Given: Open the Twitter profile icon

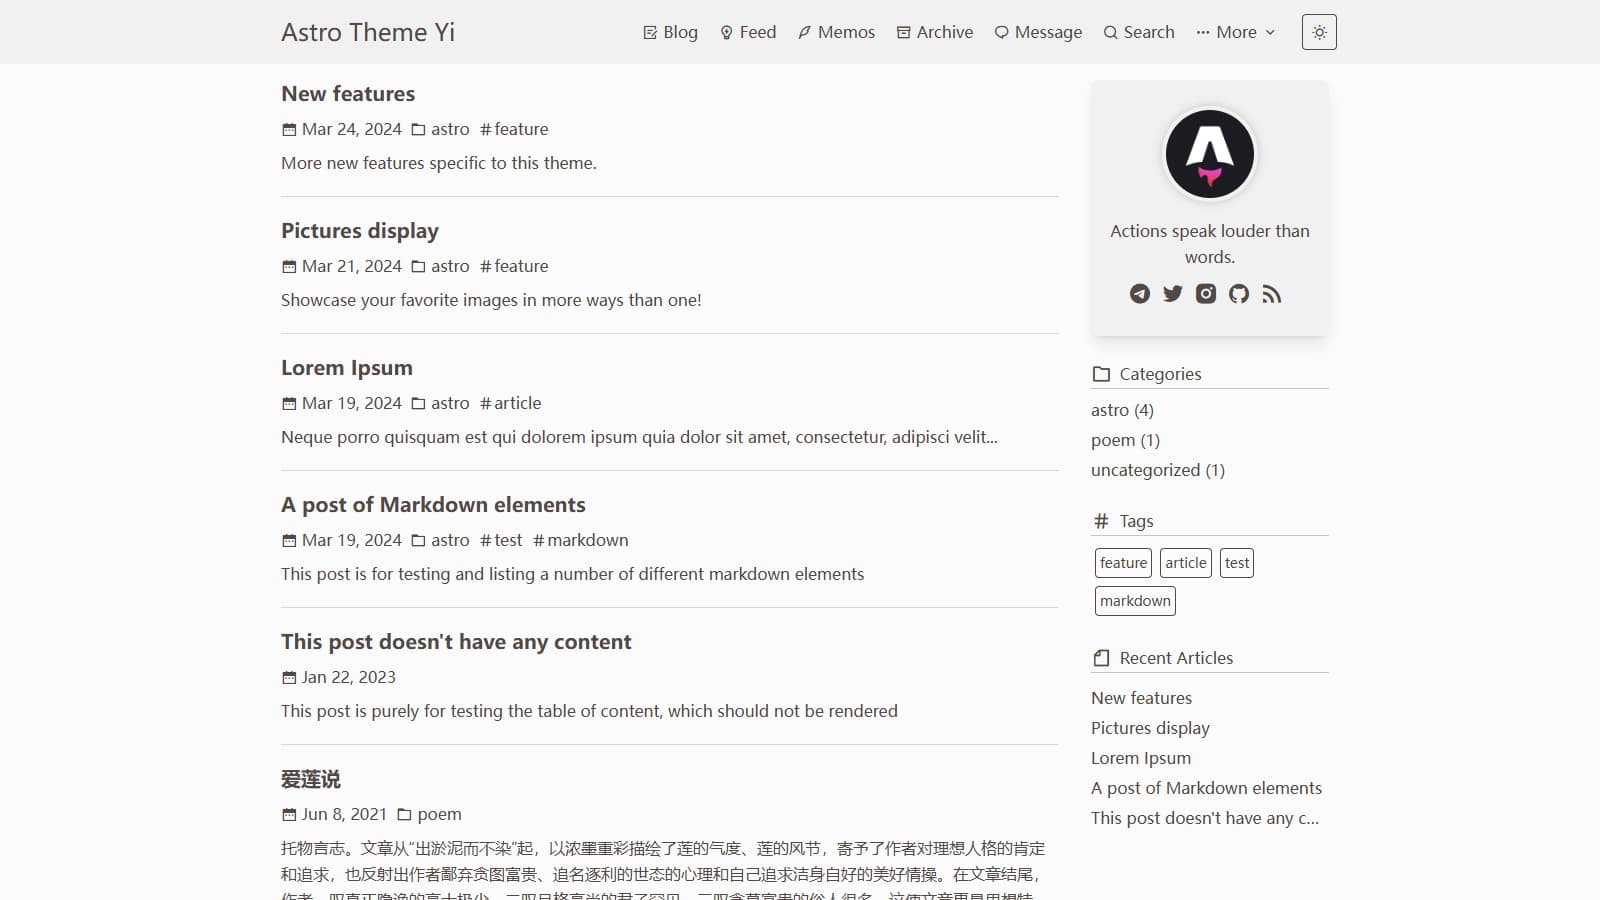Looking at the screenshot, I should [x=1172, y=294].
